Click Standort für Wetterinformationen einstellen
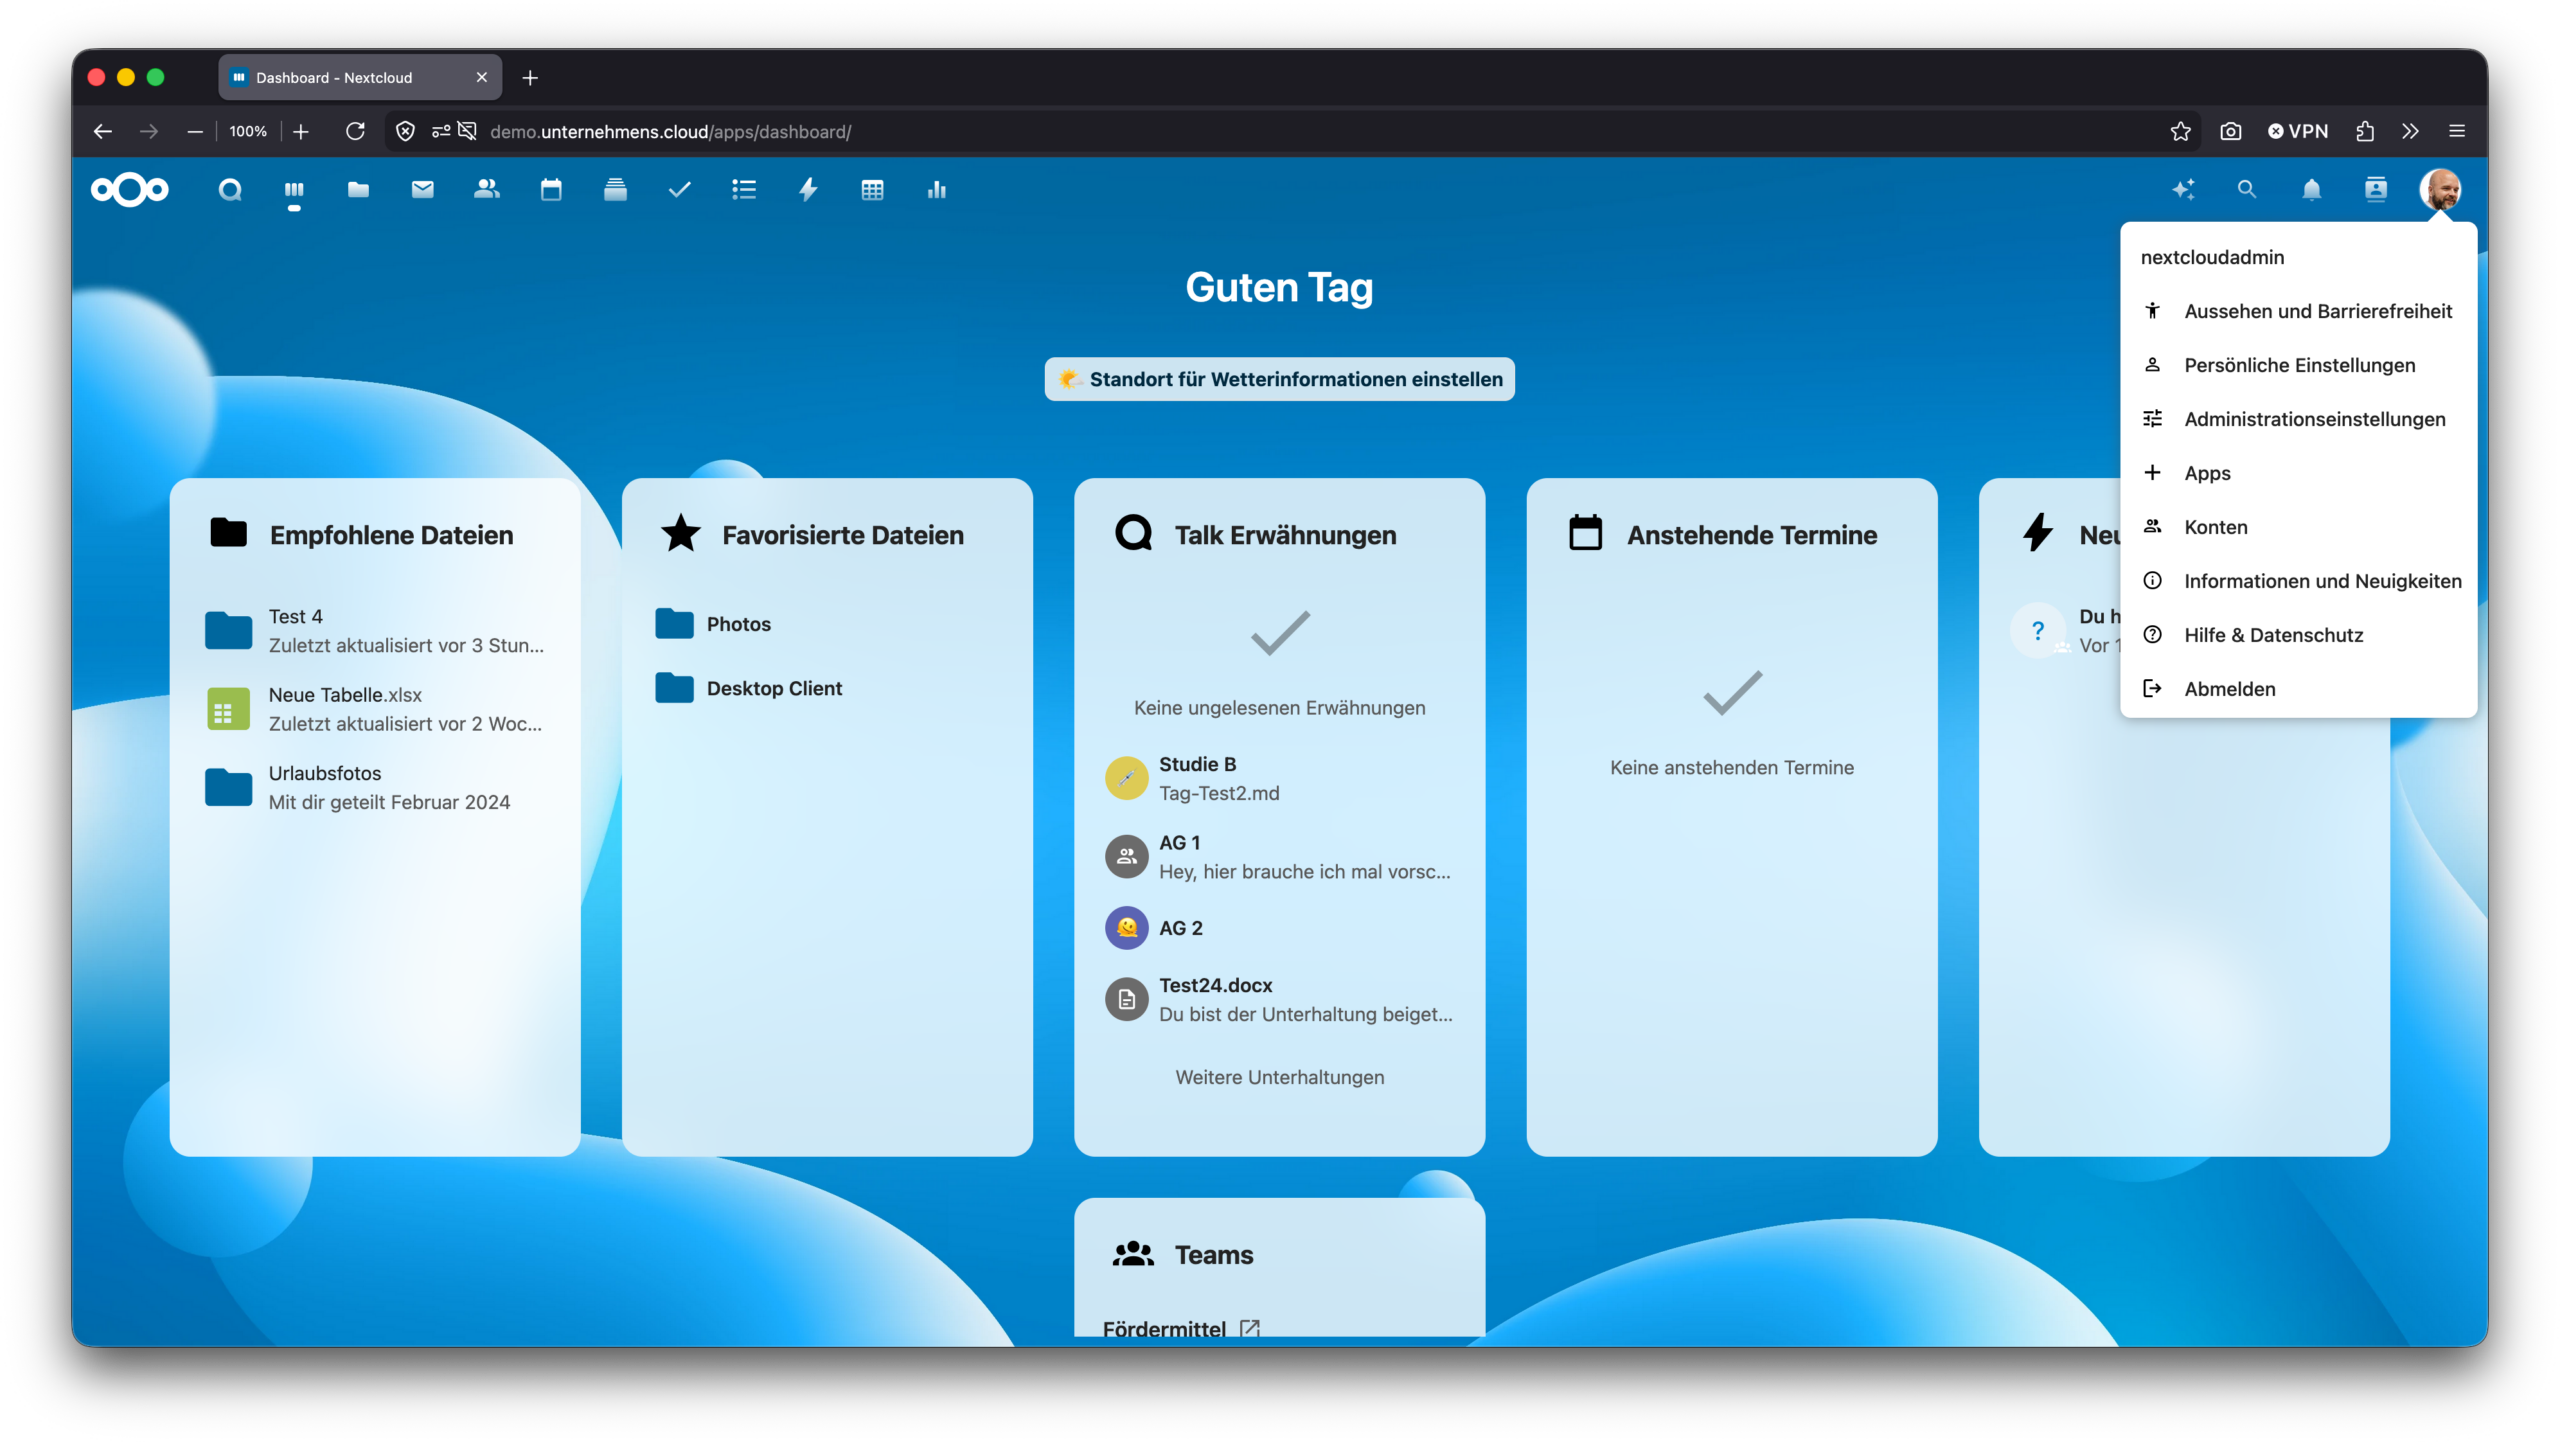The image size is (2560, 1442). 1280,379
